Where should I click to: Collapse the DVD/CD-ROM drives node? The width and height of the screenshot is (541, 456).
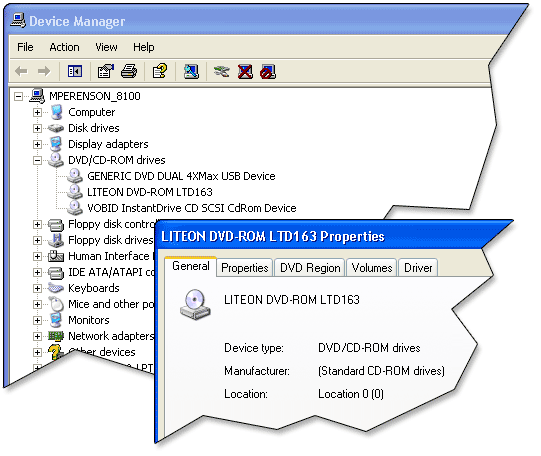pyautogui.click(x=37, y=160)
